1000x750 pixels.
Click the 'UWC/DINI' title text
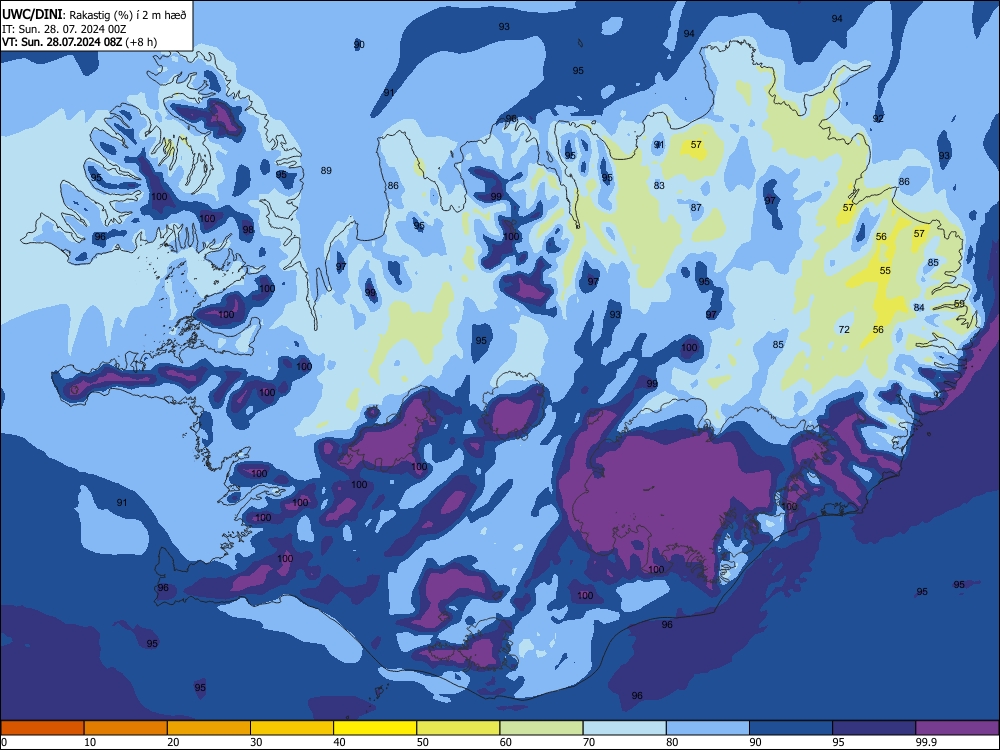point(32,14)
